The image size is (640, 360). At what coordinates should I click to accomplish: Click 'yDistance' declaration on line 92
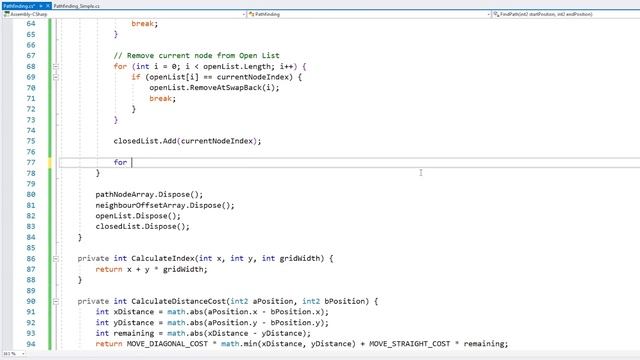click(133, 322)
